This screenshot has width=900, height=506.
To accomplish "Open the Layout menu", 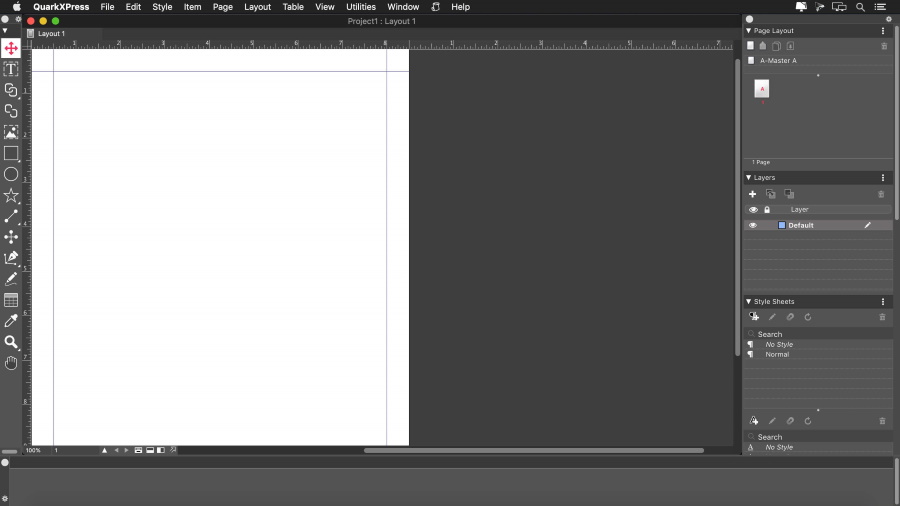I will coord(257,7).
